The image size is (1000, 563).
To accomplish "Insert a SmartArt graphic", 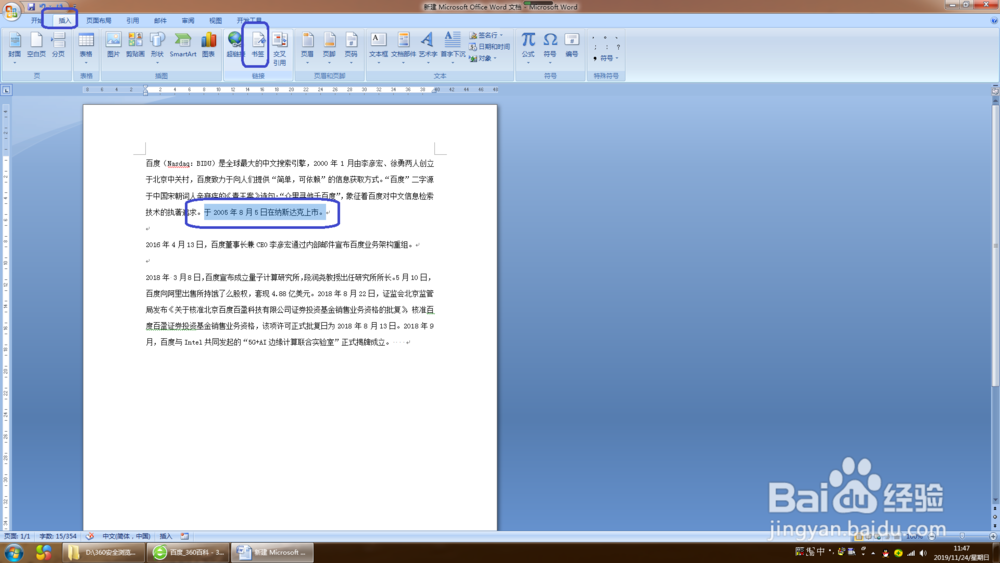I will (183, 46).
